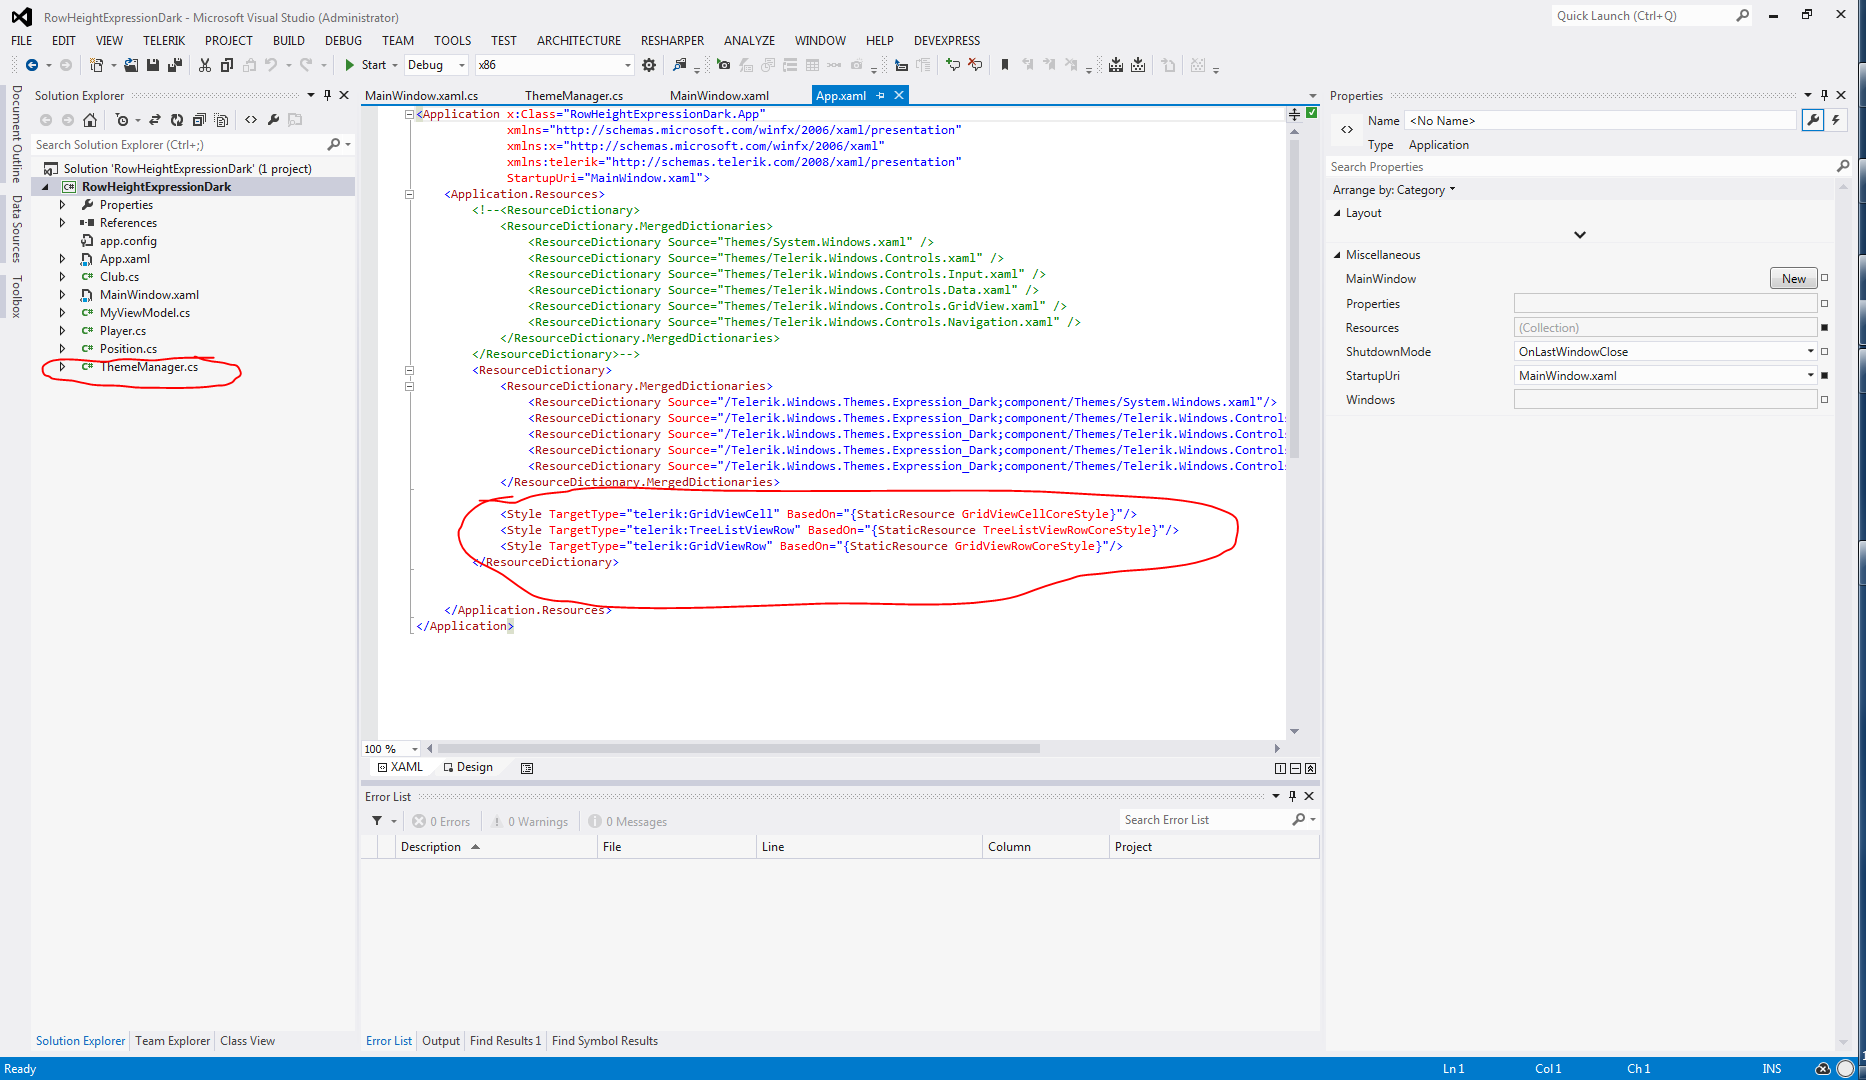1866x1080 pixels.
Task: Click Collapse All icon in Solution Explorer
Action: (x=199, y=120)
